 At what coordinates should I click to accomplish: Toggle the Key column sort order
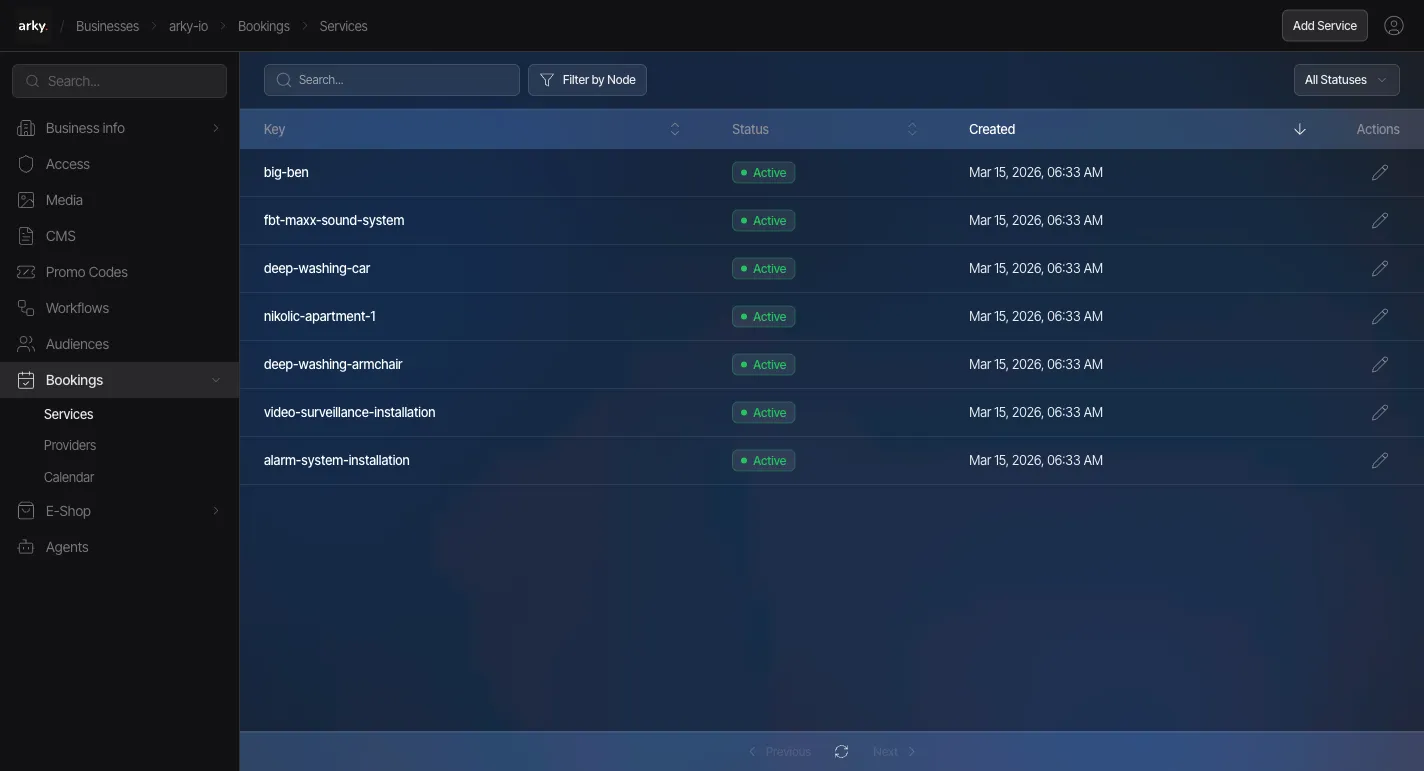tap(675, 128)
